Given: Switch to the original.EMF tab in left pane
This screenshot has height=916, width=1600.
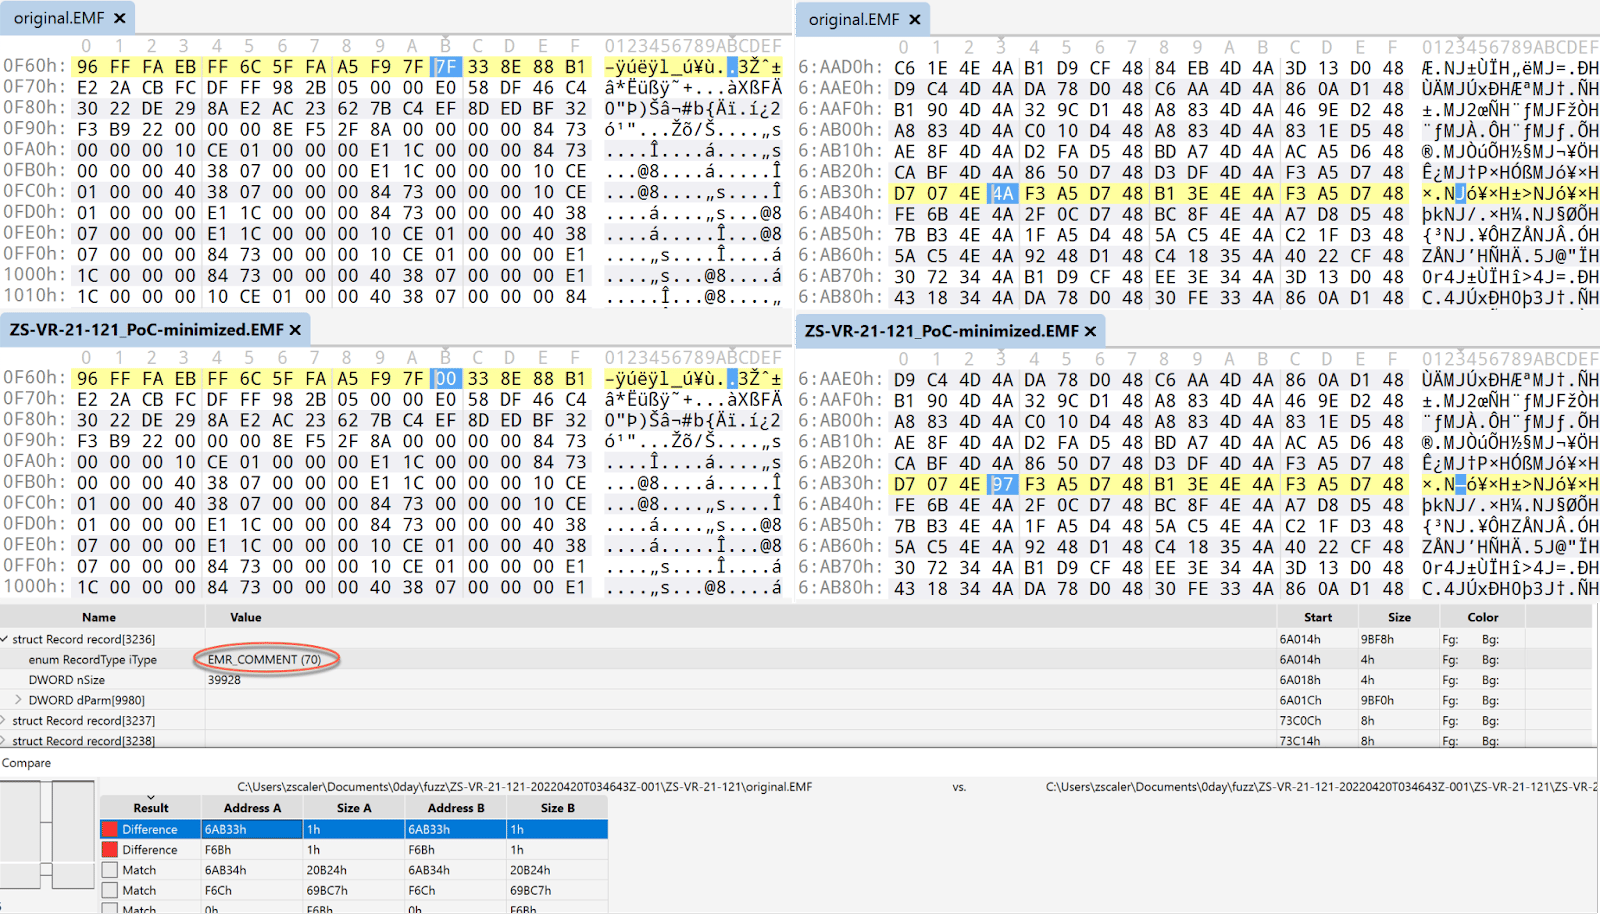Looking at the screenshot, I should tap(58, 18).
